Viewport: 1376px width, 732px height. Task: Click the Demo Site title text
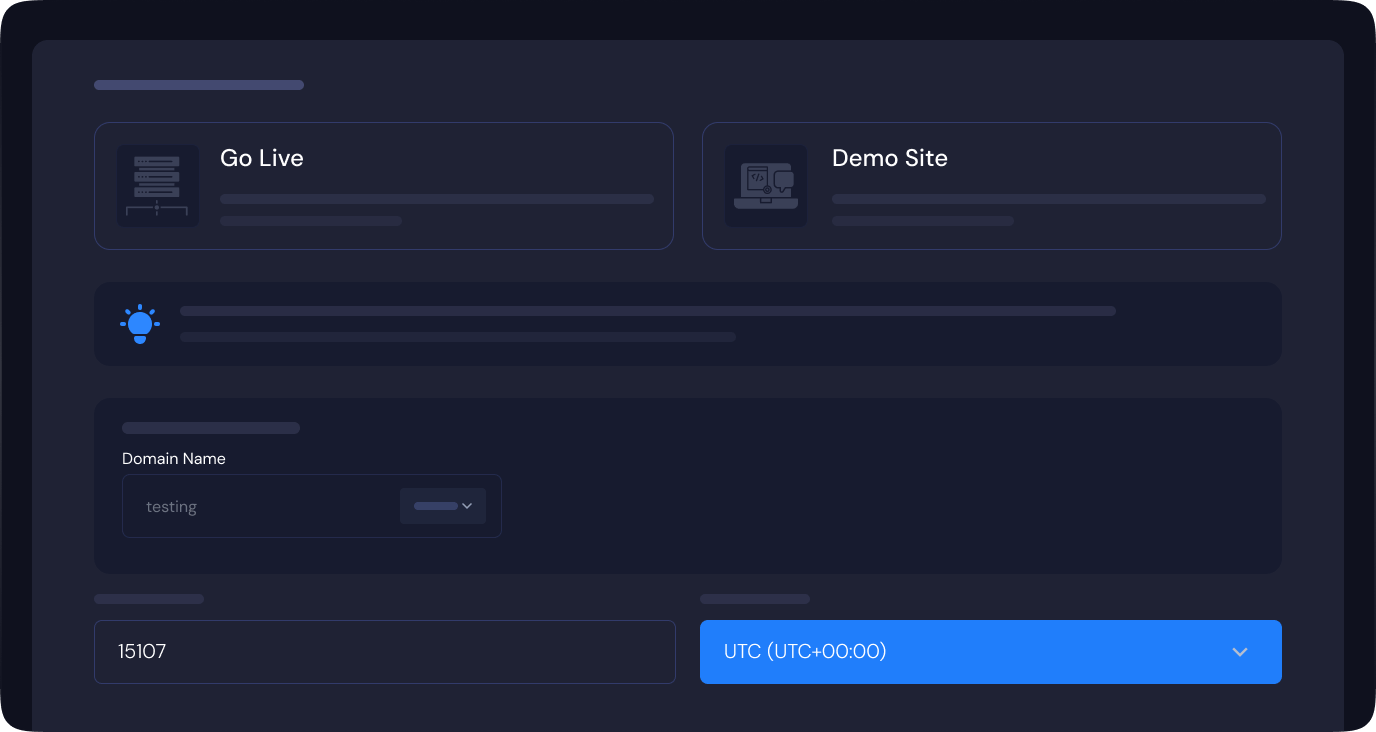point(889,158)
